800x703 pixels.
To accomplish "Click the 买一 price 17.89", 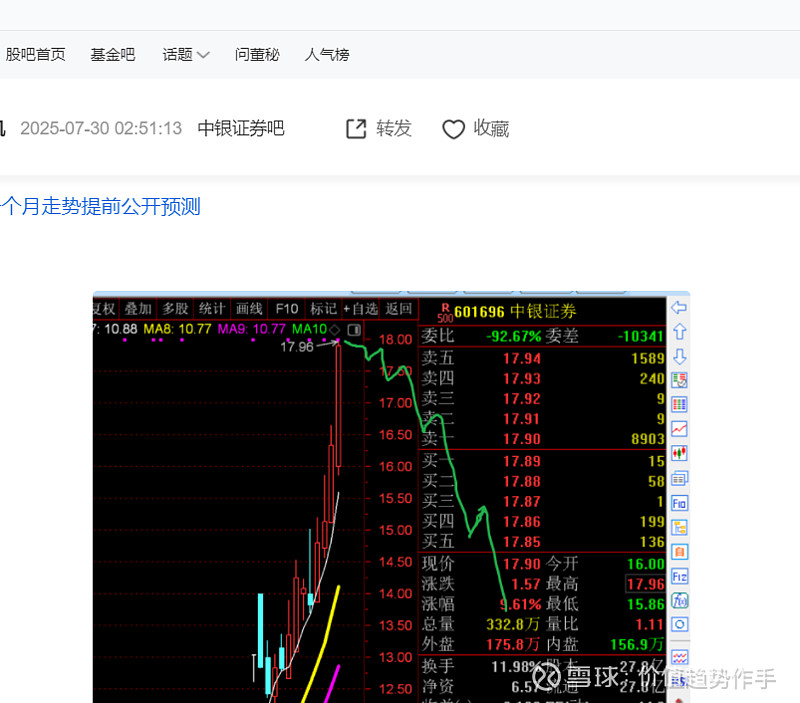I will tap(522, 461).
